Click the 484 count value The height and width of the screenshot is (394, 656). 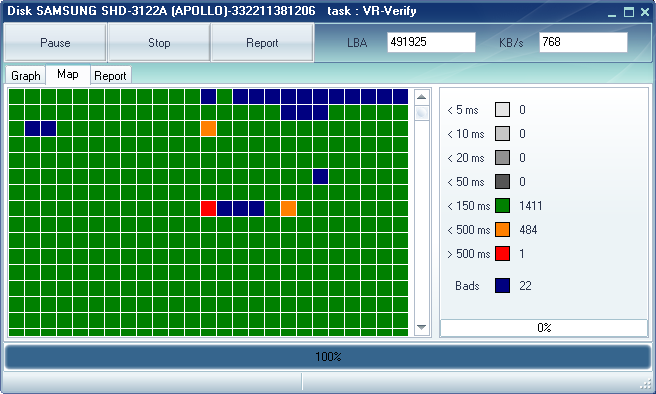point(528,230)
